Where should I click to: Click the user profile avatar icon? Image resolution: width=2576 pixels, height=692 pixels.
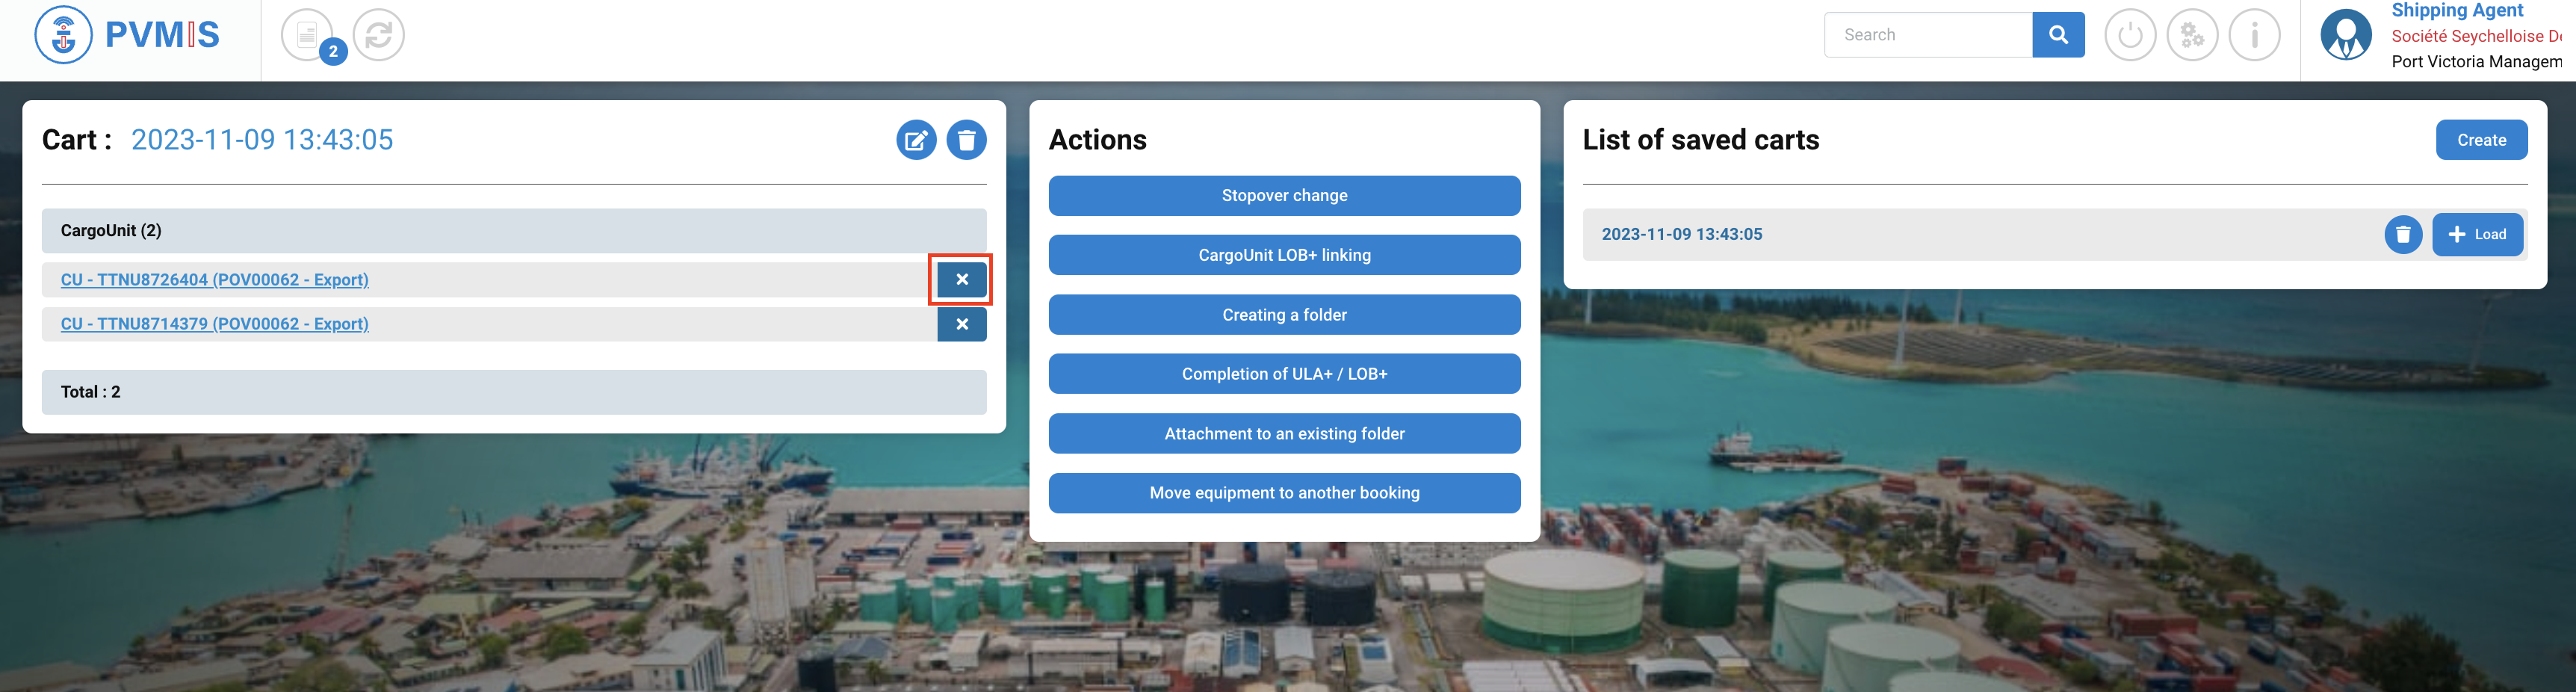click(x=2345, y=35)
